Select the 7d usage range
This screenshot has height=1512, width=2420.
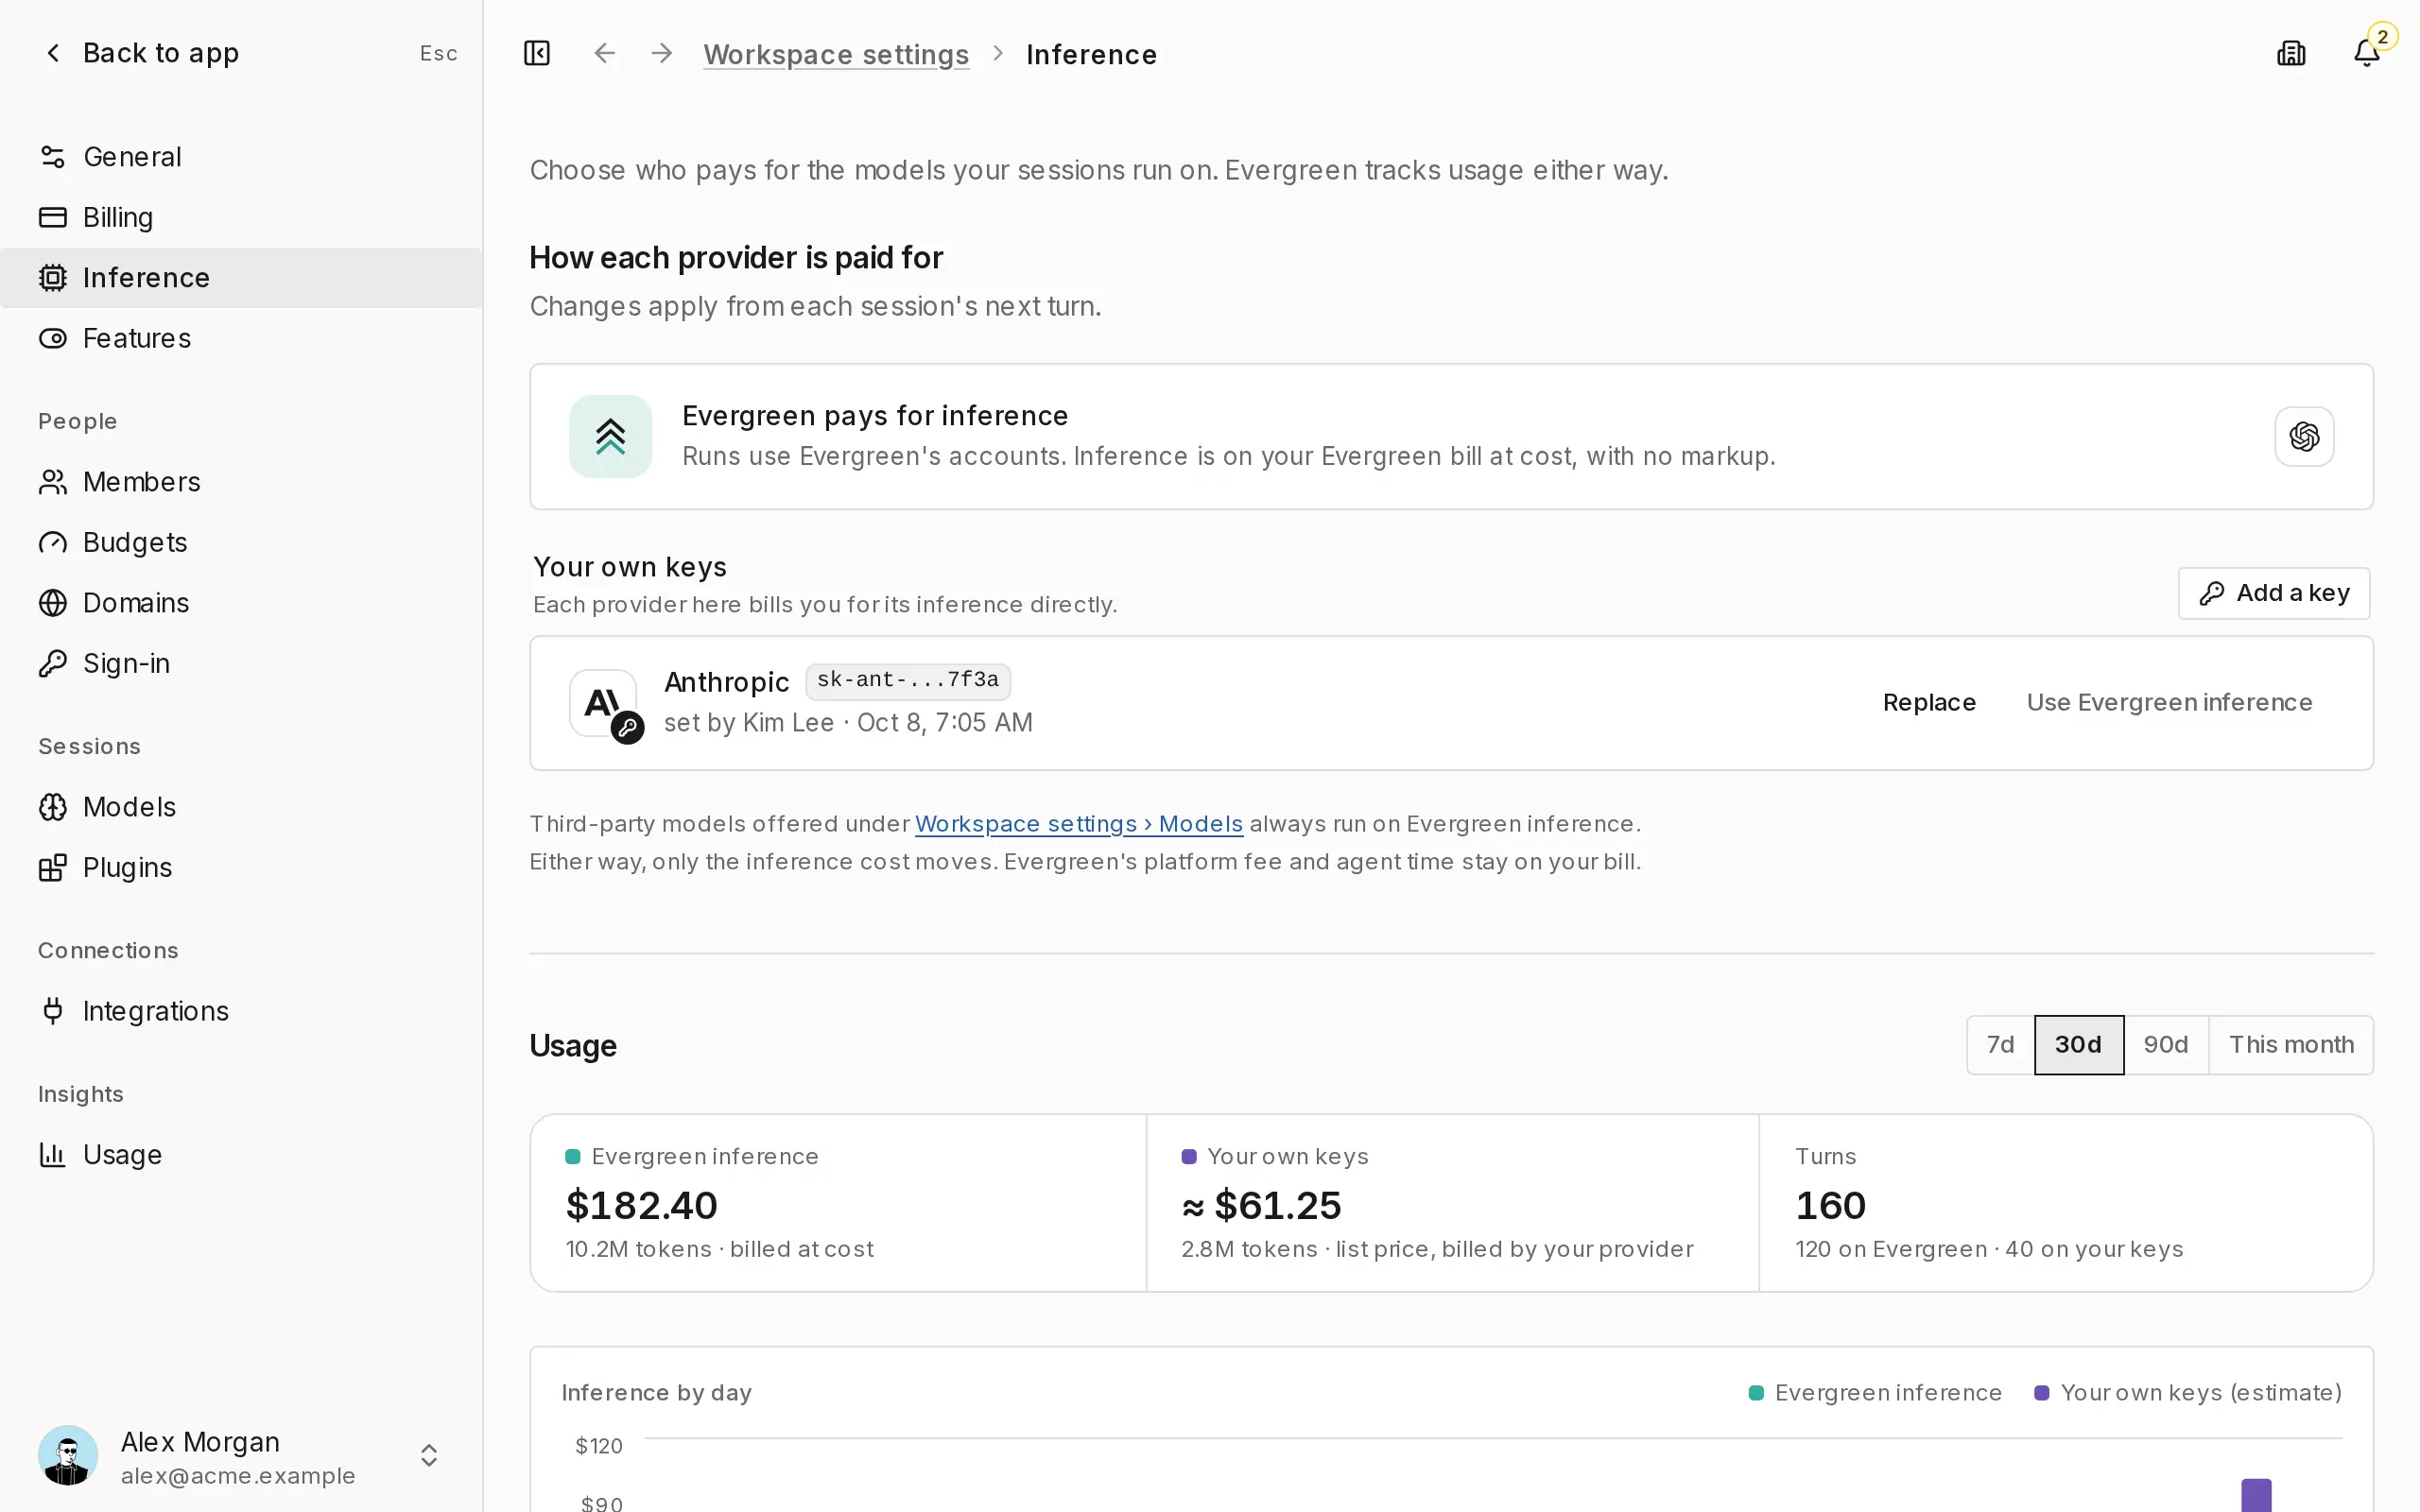click(x=2000, y=1045)
